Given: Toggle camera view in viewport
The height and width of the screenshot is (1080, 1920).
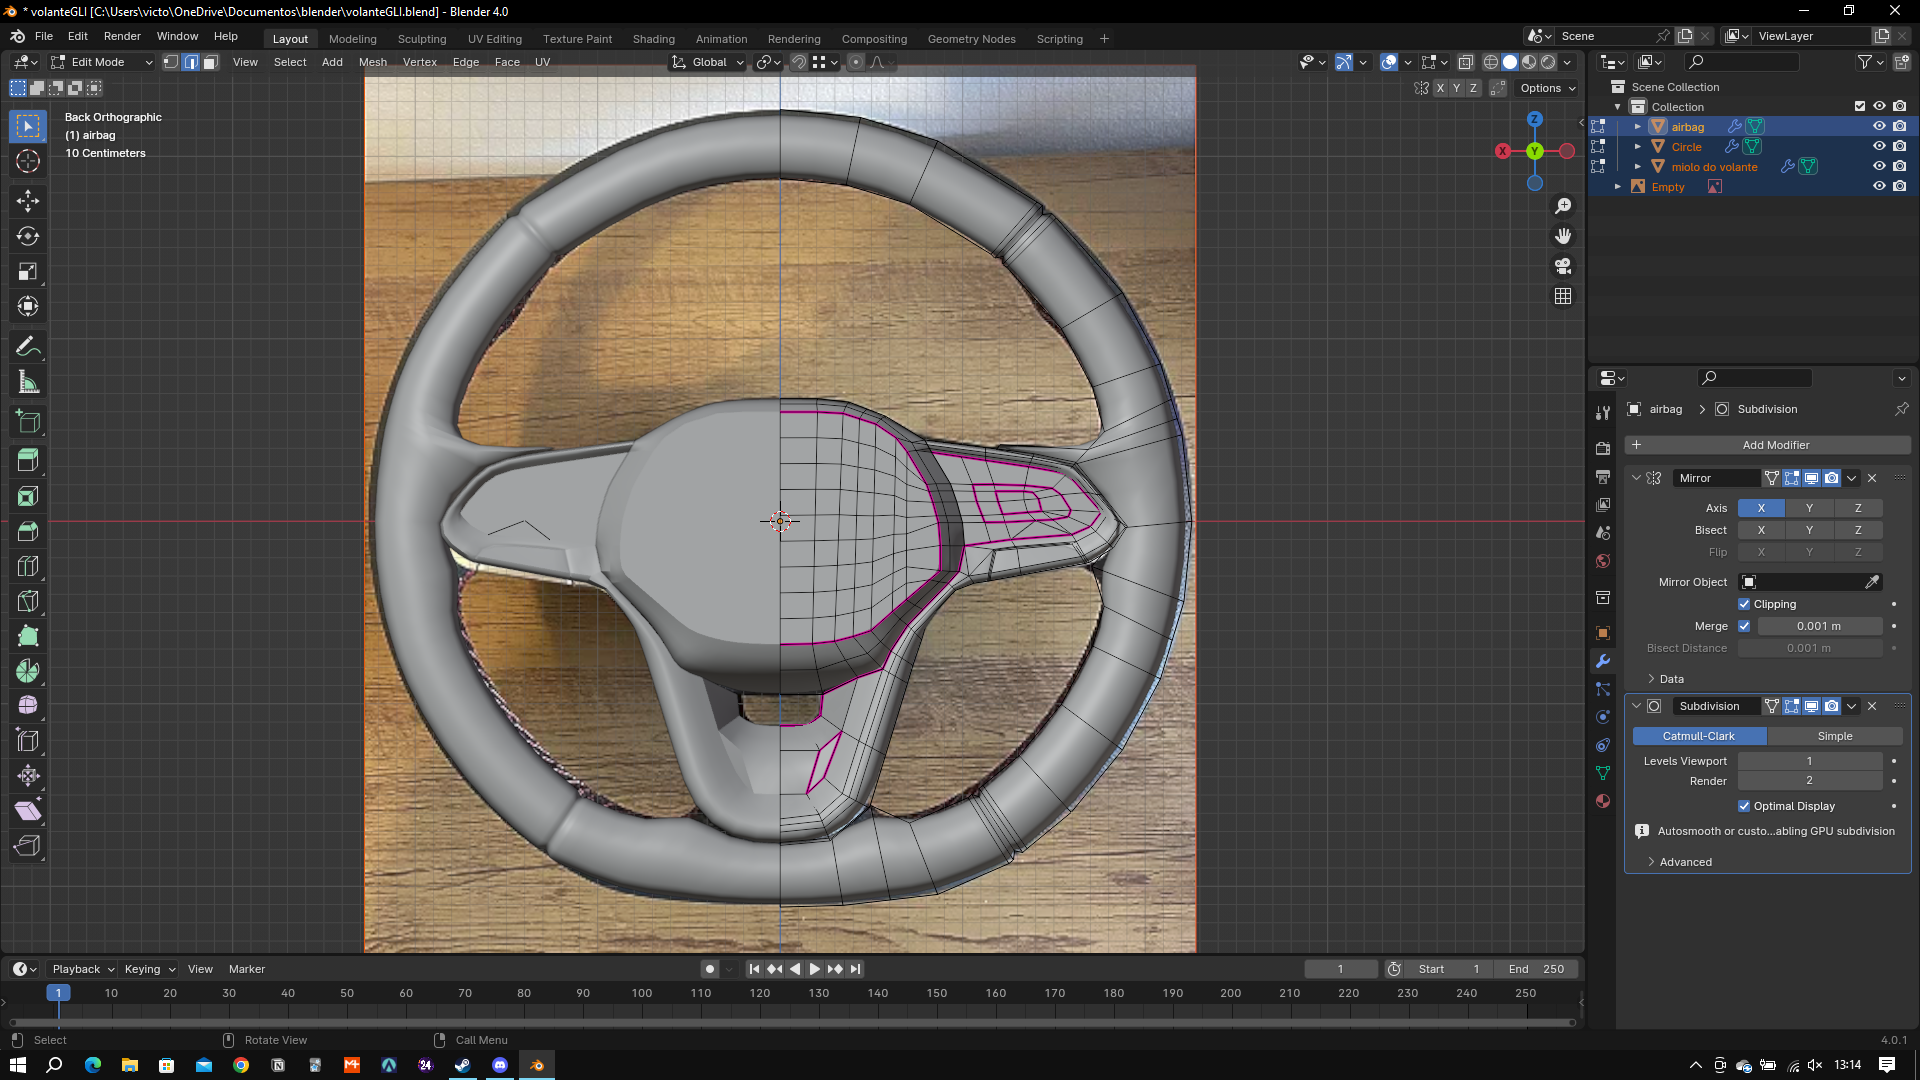Looking at the screenshot, I should click(x=1563, y=266).
